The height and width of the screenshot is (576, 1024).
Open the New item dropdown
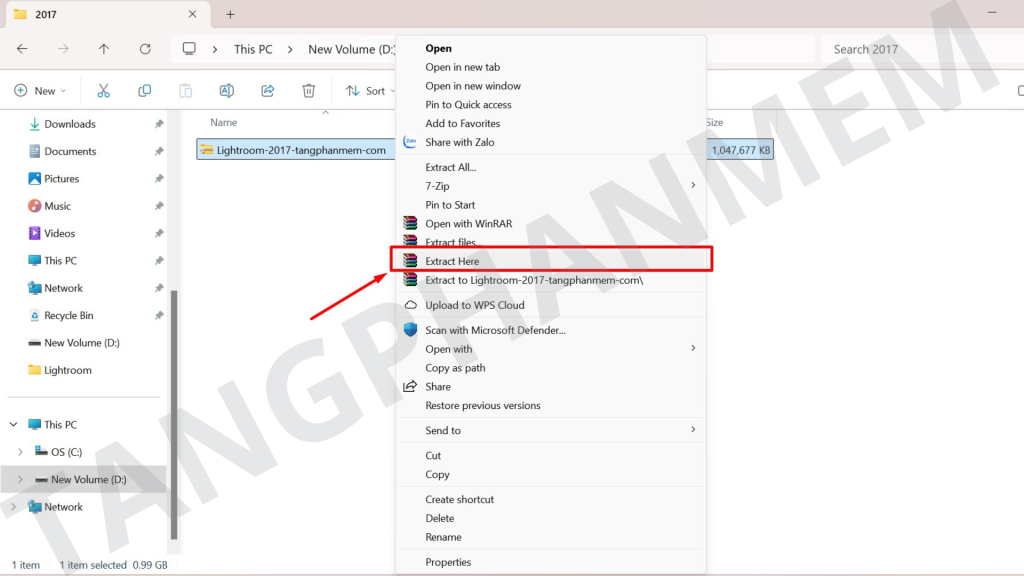[40, 91]
